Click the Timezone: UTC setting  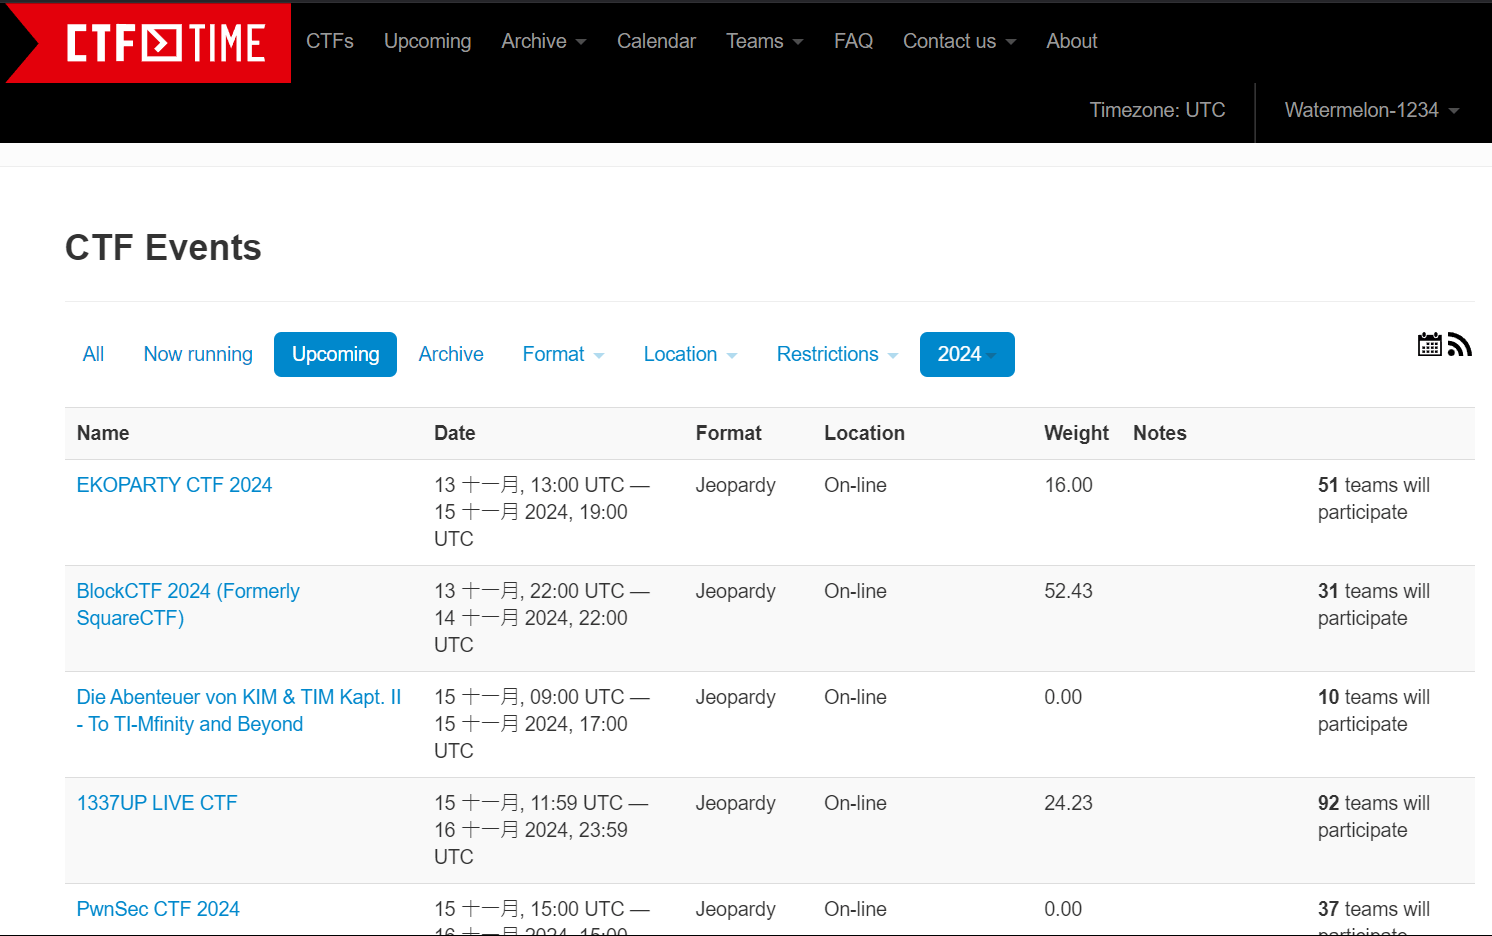click(1157, 110)
